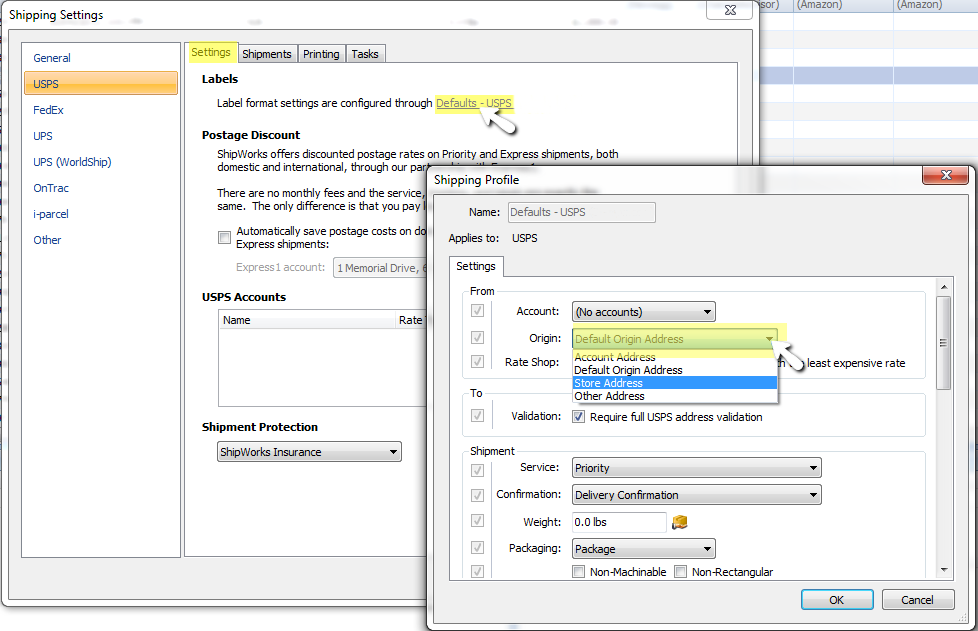This screenshot has height=631, width=978.
Task: Click the Weight input field
Action: [x=619, y=522]
